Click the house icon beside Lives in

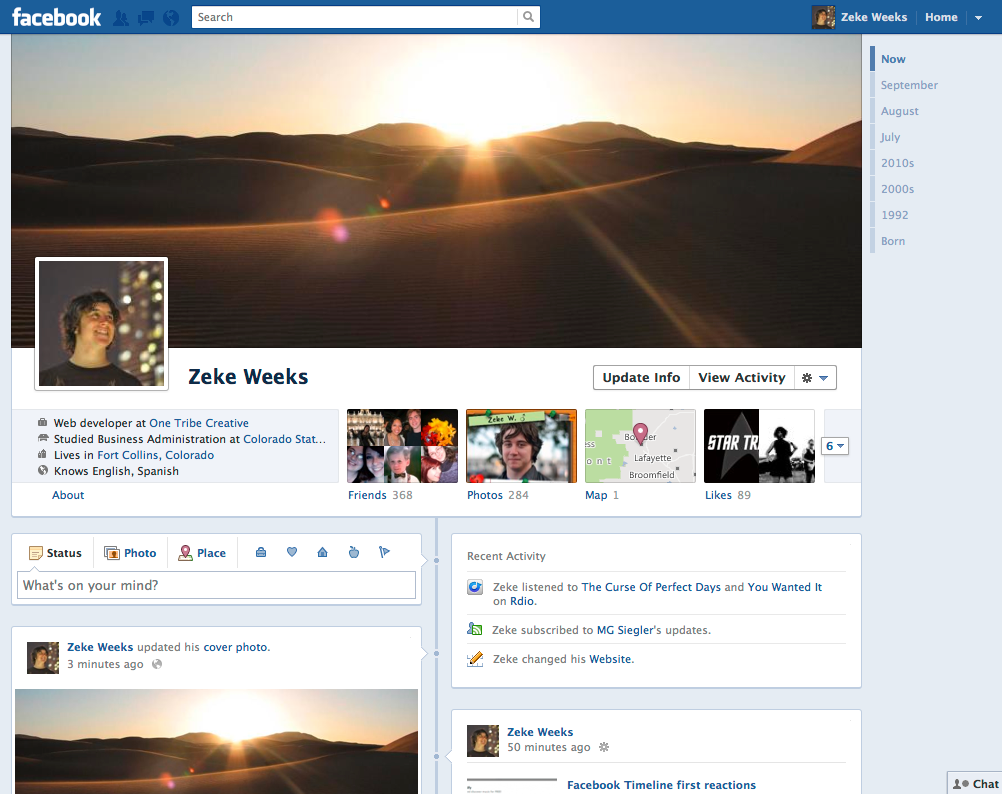(42, 454)
